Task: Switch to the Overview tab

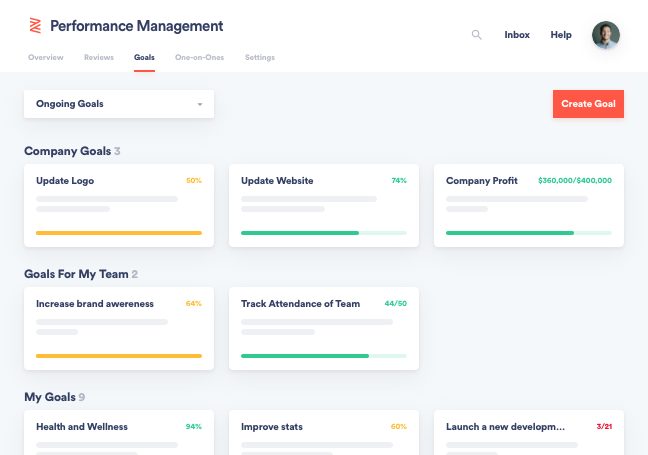Action: tap(46, 57)
